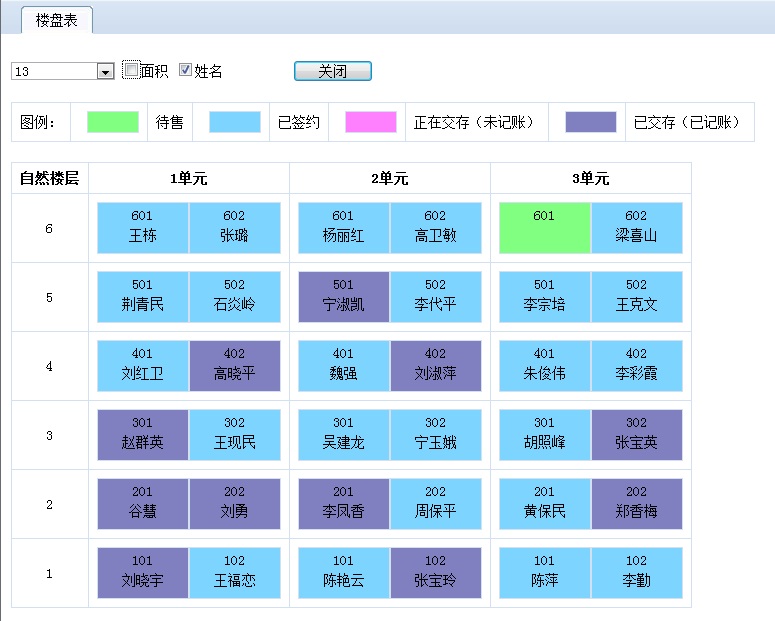
Task: Select unit 201 谷慧
Action: tap(143, 504)
